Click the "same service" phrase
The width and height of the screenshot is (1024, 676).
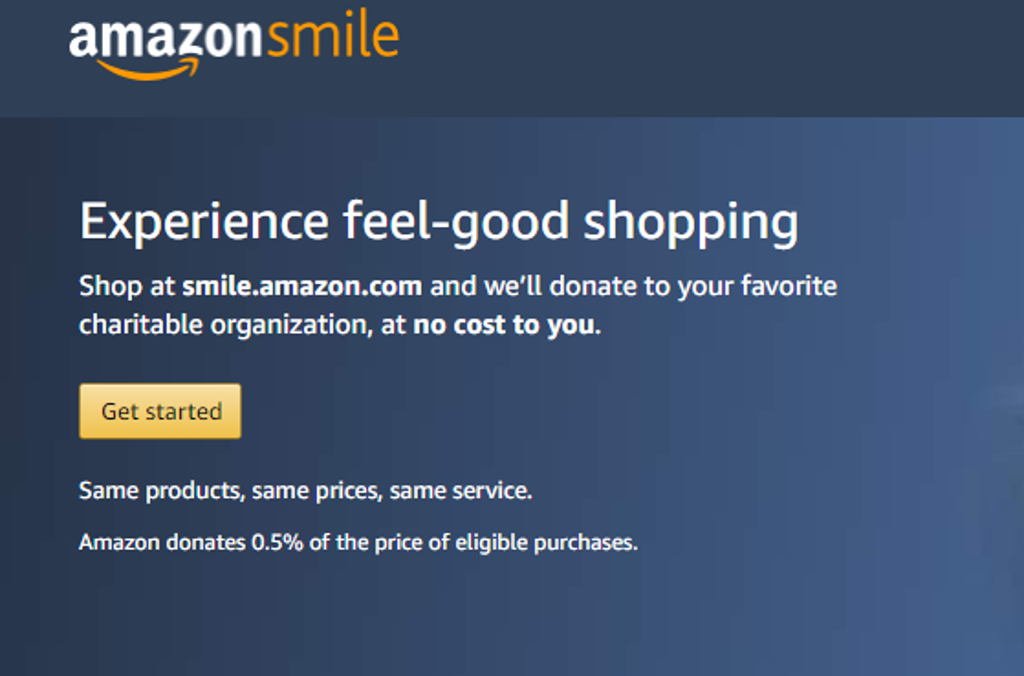pos(459,491)
